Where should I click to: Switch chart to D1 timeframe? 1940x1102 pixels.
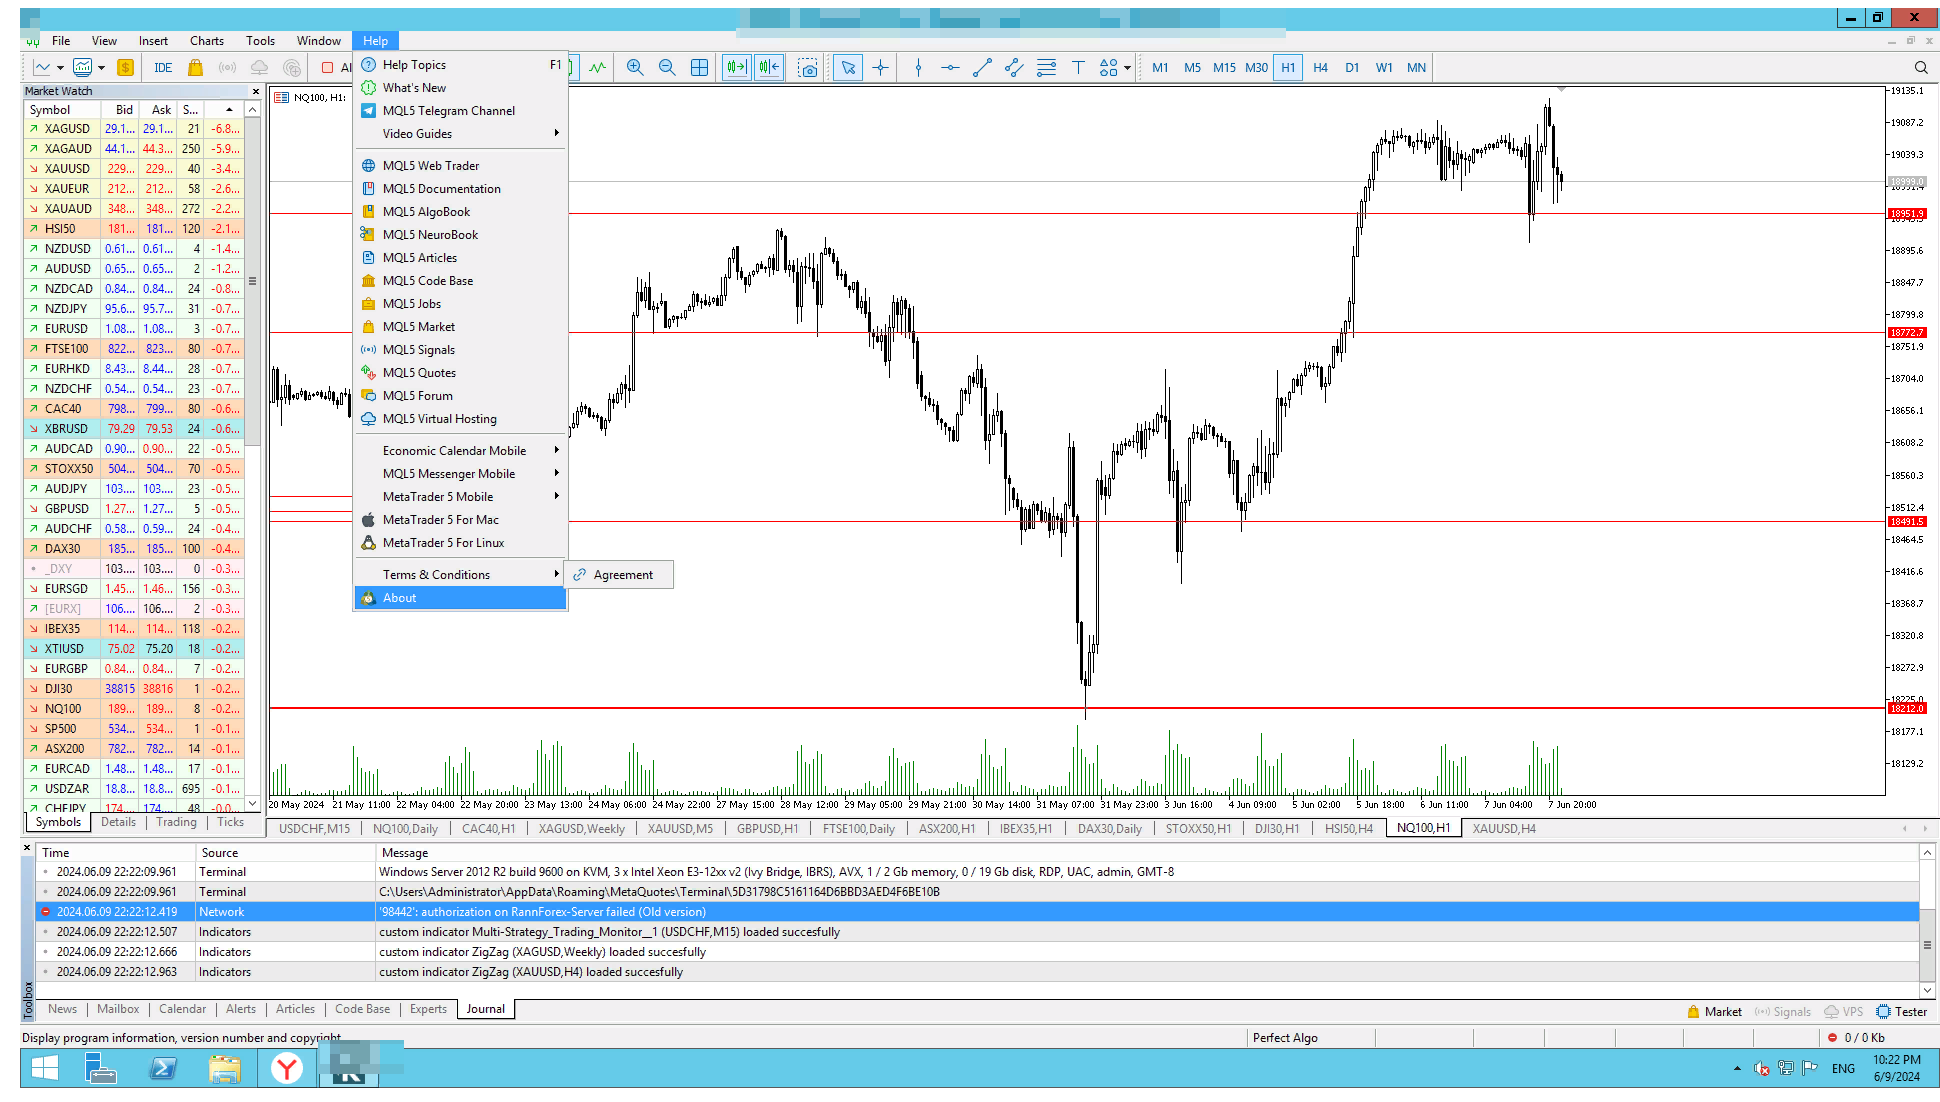point(1352,68)
